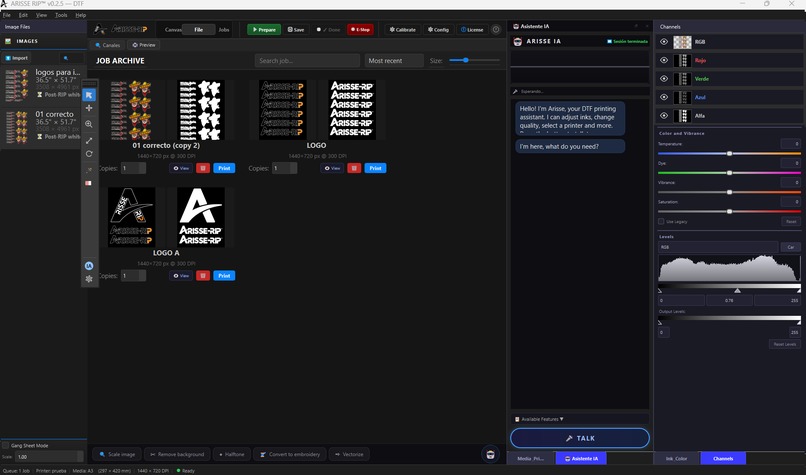
Task: Switch to the Canvas tab
Action: [173, 30]
